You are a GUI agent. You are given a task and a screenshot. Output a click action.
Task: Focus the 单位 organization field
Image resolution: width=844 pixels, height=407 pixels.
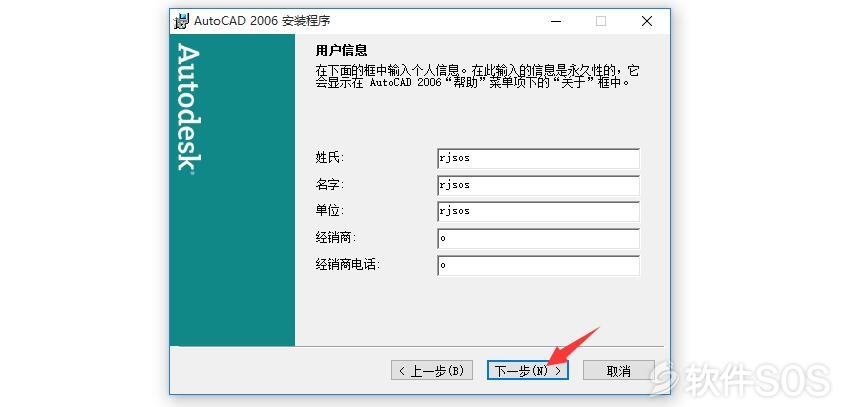click(538, 211)
